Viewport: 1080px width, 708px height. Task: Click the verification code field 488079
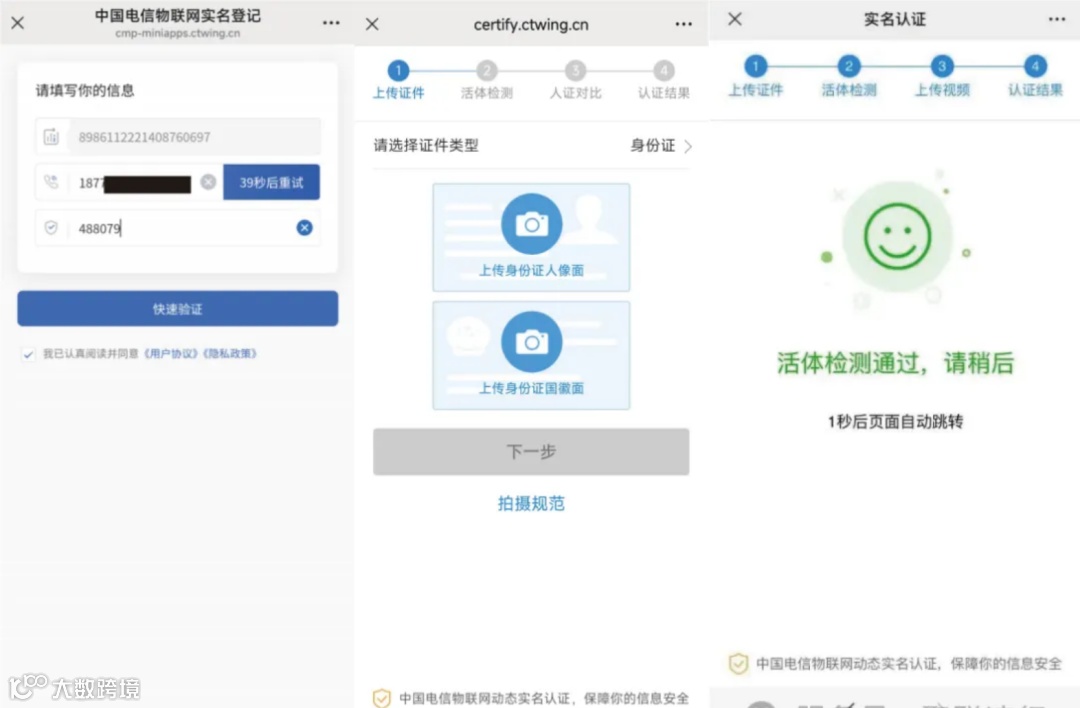(x=178, y=228)
